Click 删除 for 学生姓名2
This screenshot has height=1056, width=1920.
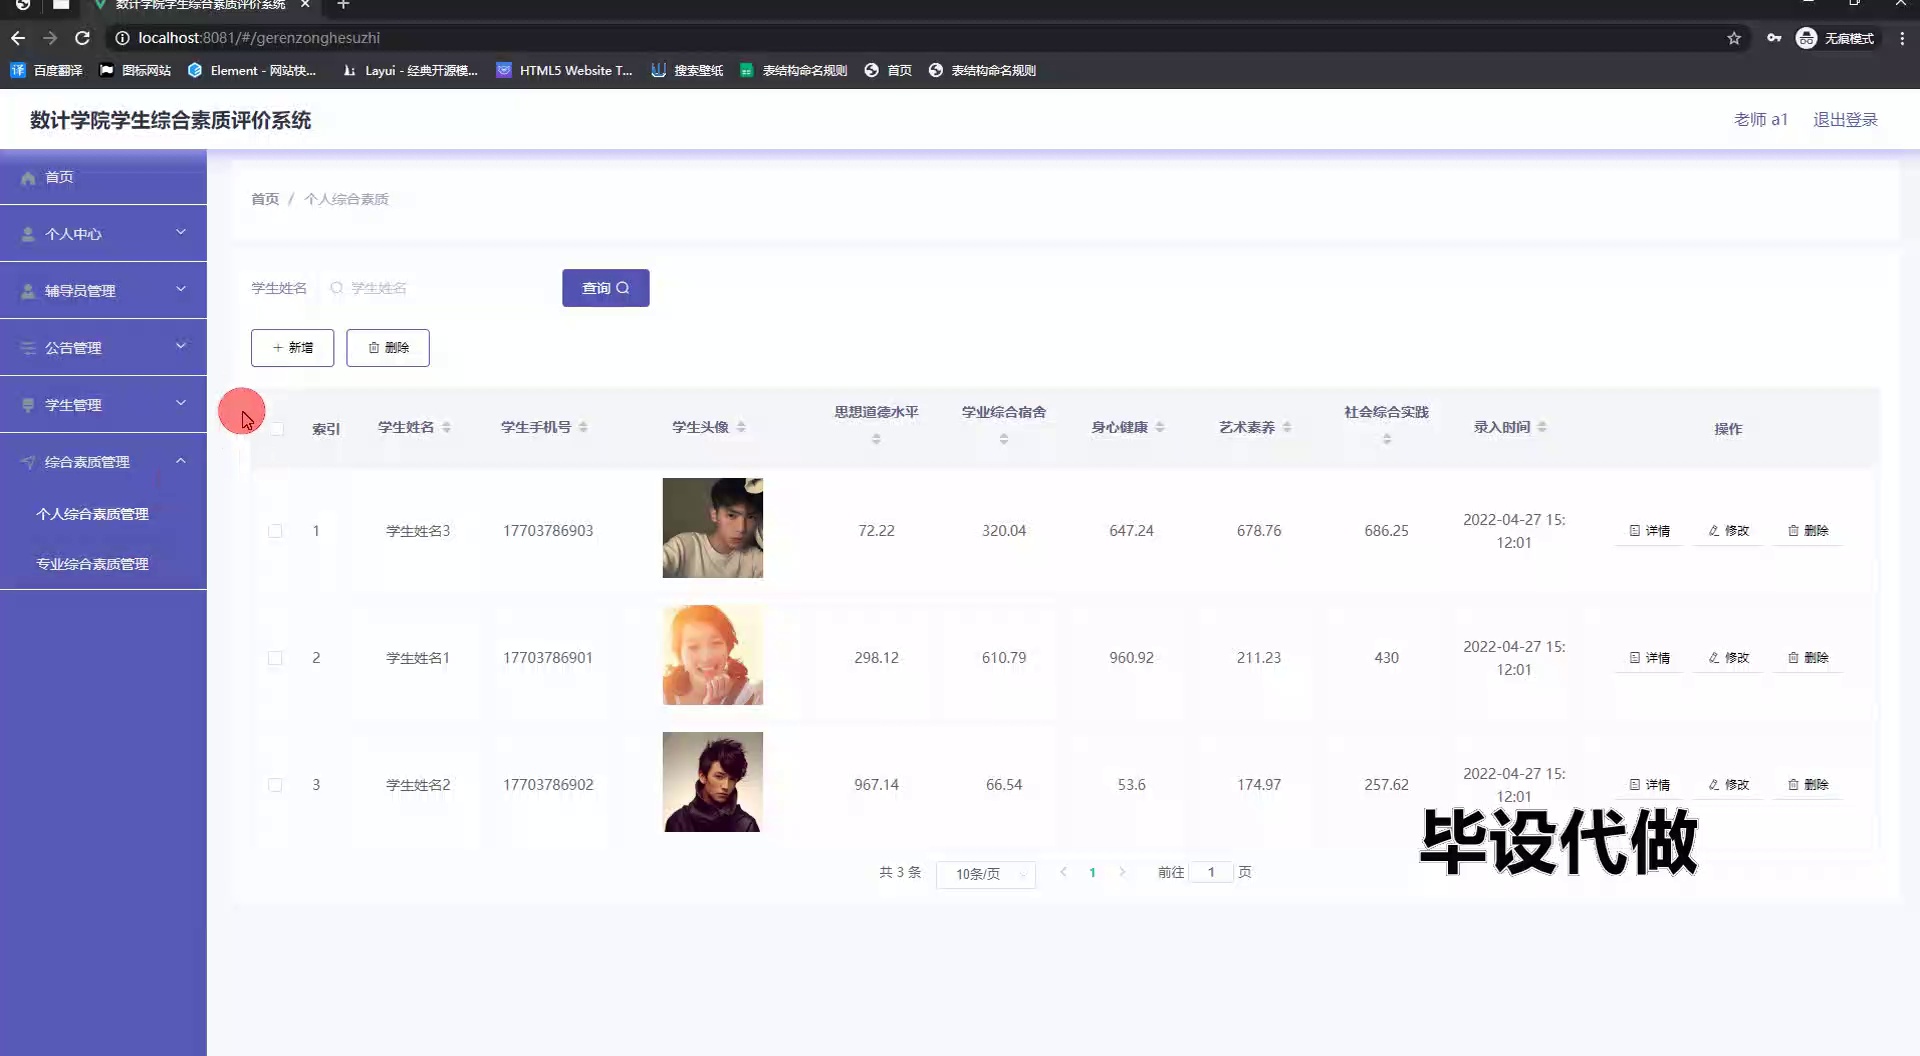[x=1808, y=785]
